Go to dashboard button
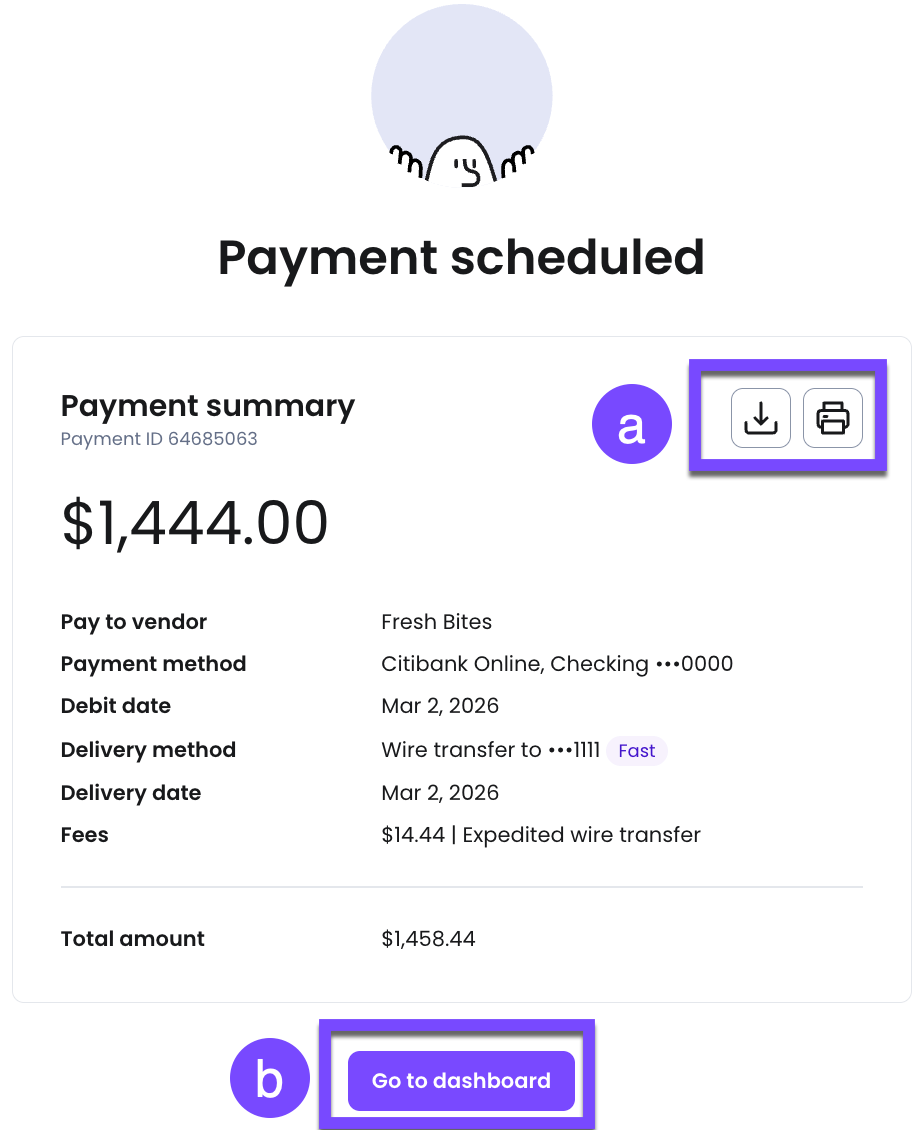The height and width of the screenshot is (1130, 924). click(461, 1080)
